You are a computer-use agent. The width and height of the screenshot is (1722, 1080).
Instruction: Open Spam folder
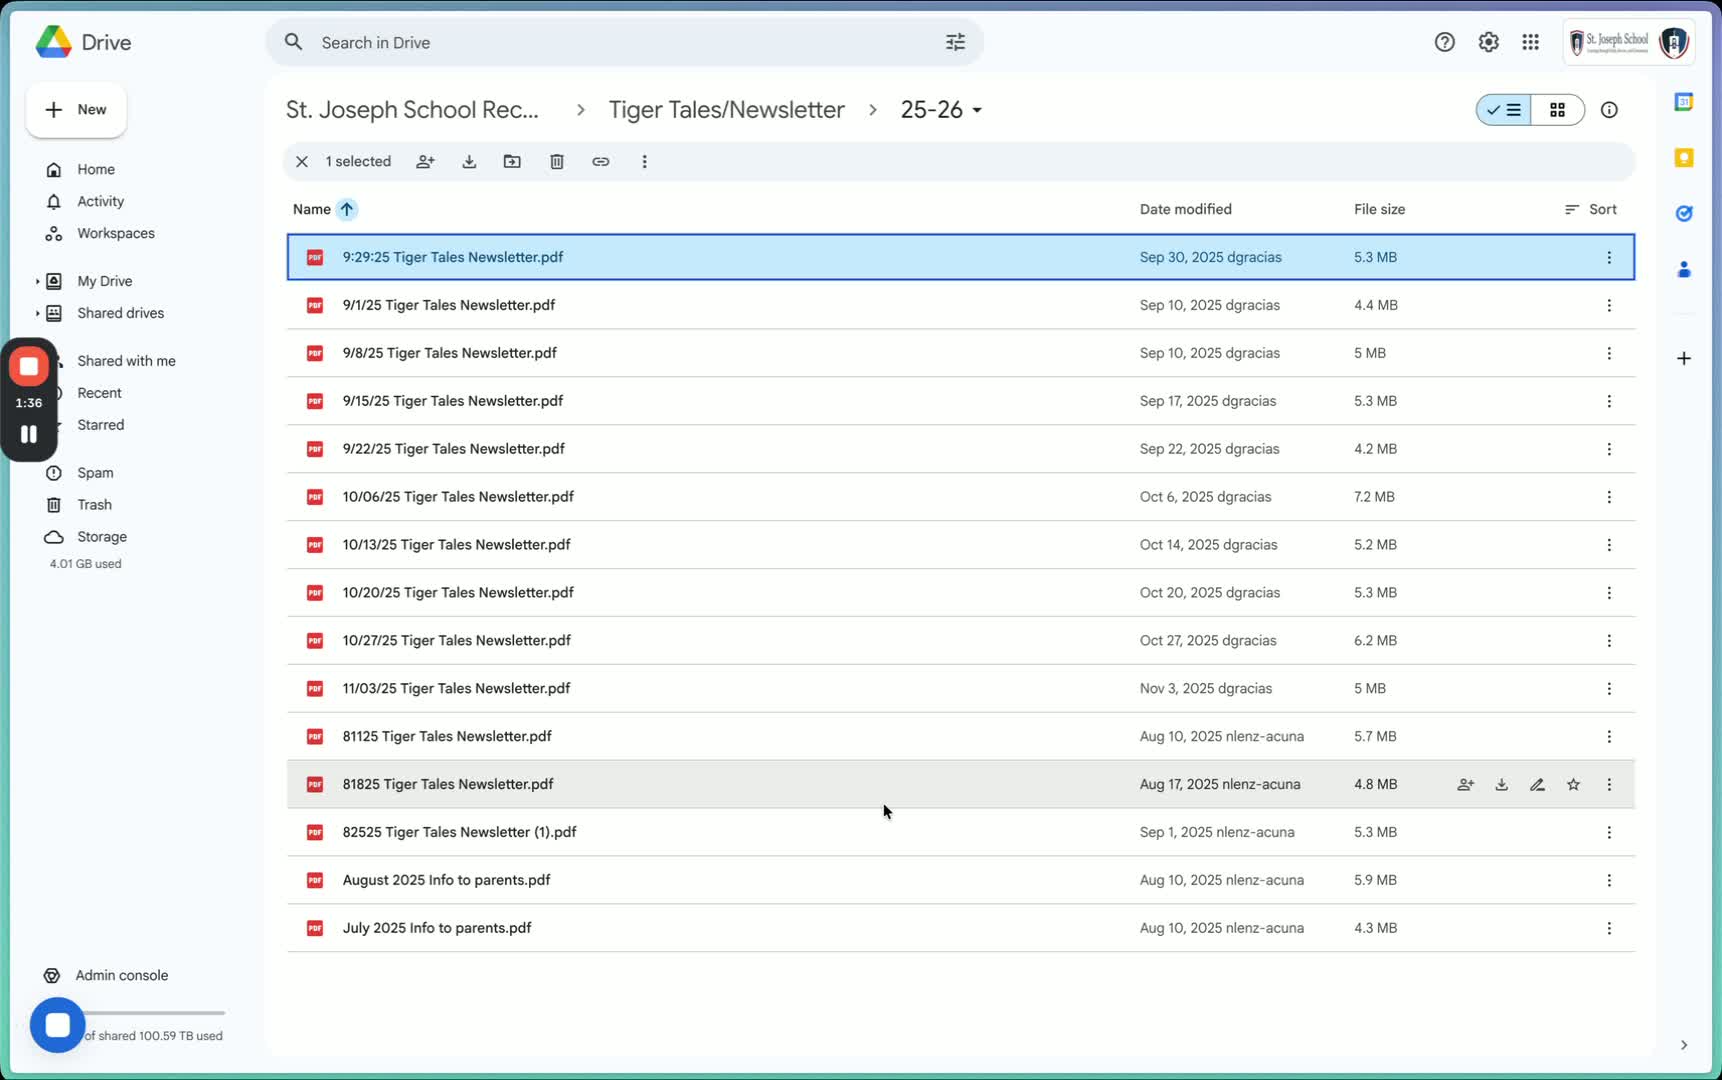[x=95, y=473]
